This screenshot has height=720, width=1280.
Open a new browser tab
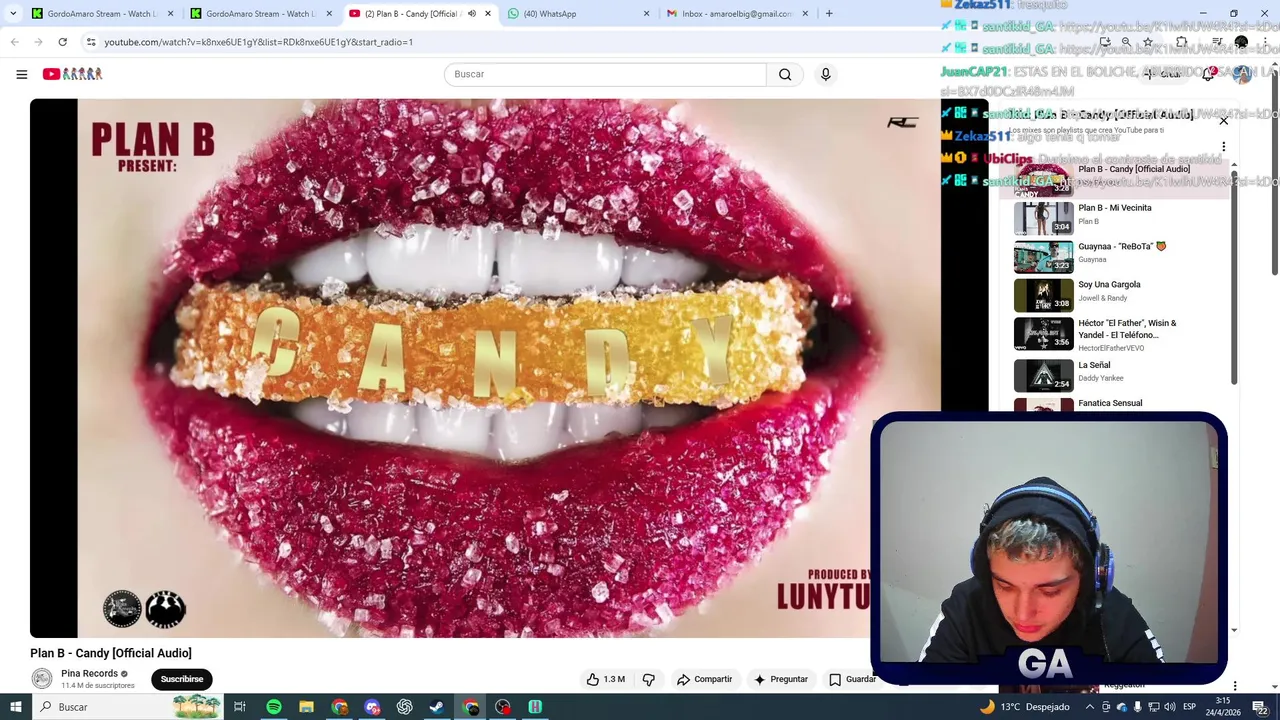[829, 14]
